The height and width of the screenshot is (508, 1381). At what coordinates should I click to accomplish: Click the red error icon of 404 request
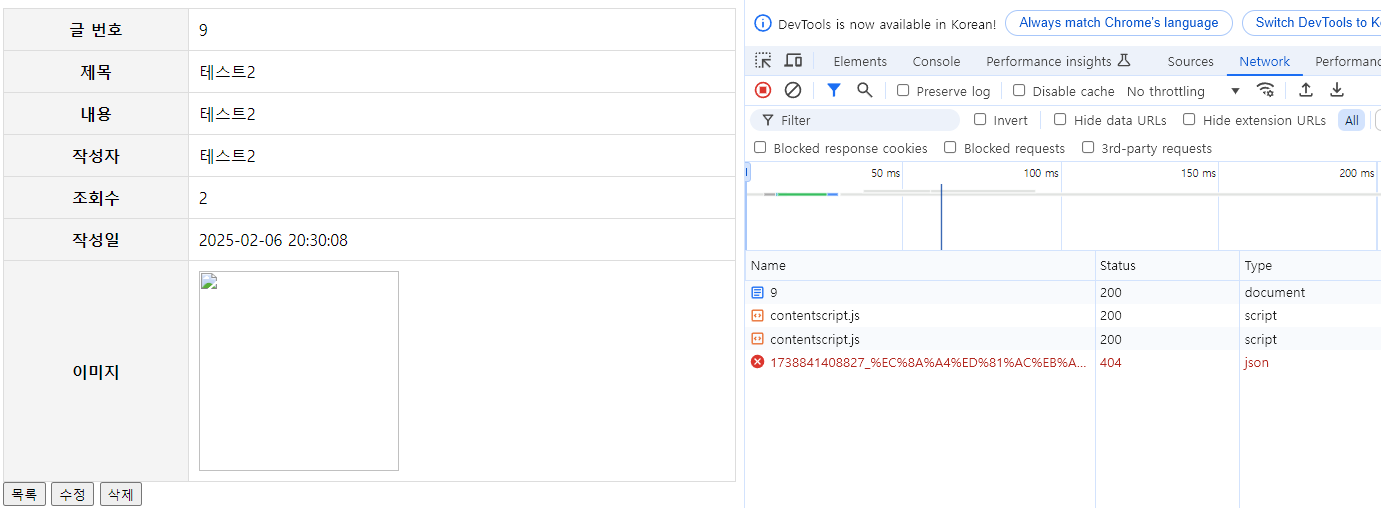pos(757,362)
